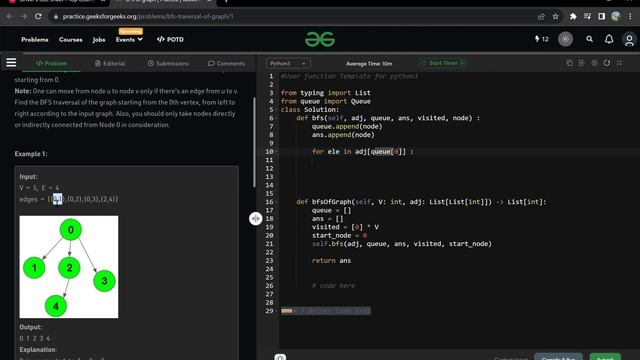The width and height of the screenshot is (640, 360).
Task: Toggle the round theme switch icon
Action: (565, 39)
